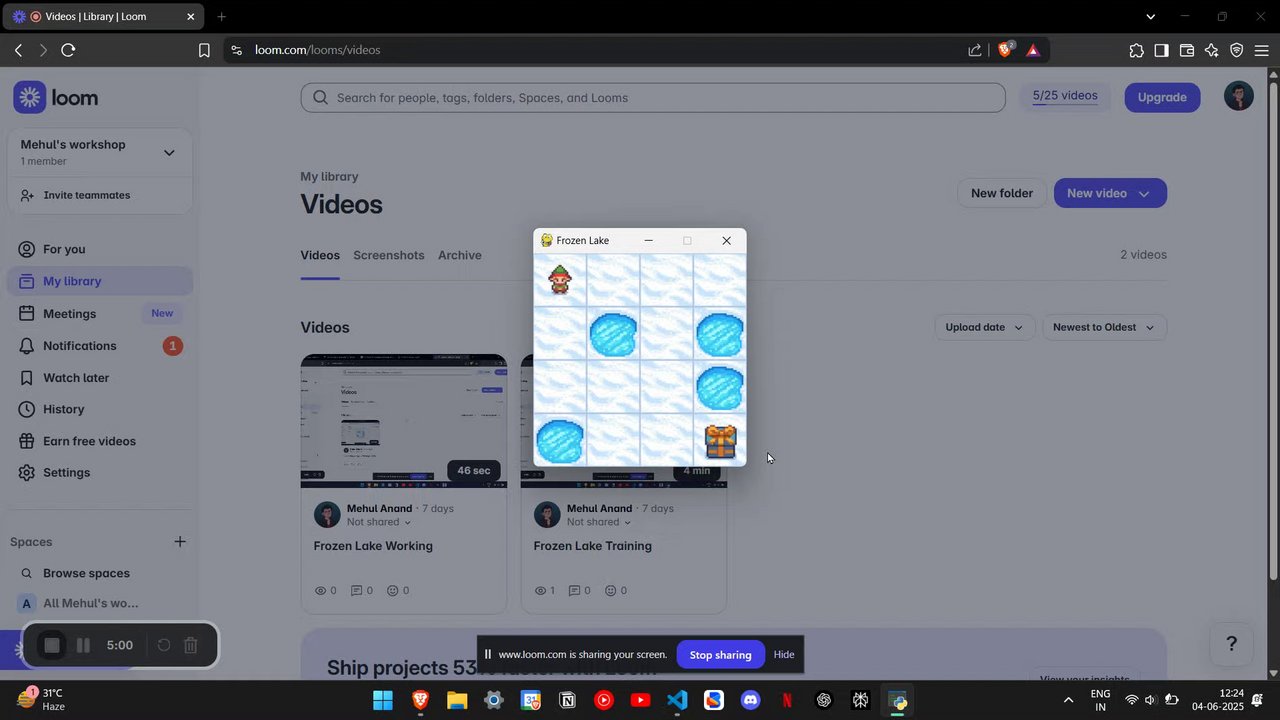
Task: Click the views eye icon on Frozen Lake Training
Action: coord(541,591)
